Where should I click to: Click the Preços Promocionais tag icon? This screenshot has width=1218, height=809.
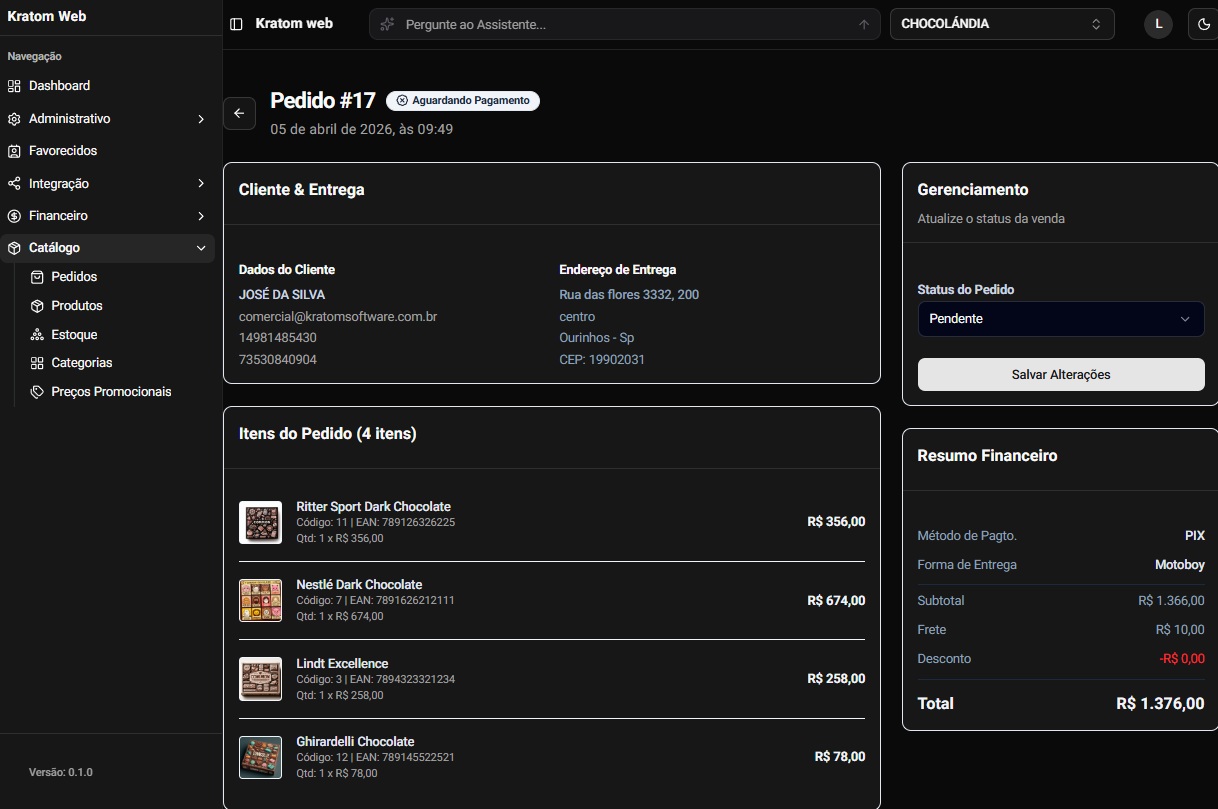37,392
